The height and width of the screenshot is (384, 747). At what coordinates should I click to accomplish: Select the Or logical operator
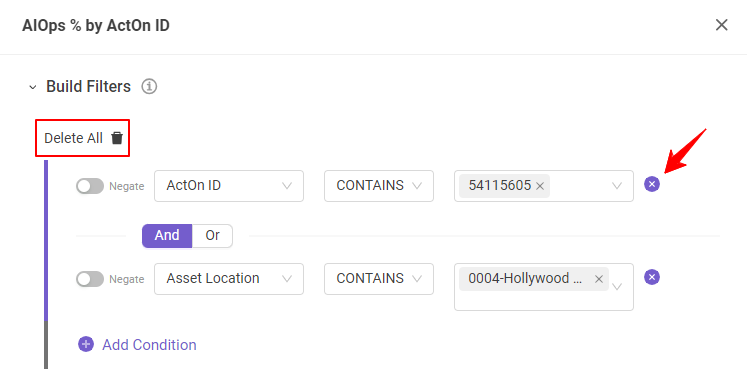(212, 235)
